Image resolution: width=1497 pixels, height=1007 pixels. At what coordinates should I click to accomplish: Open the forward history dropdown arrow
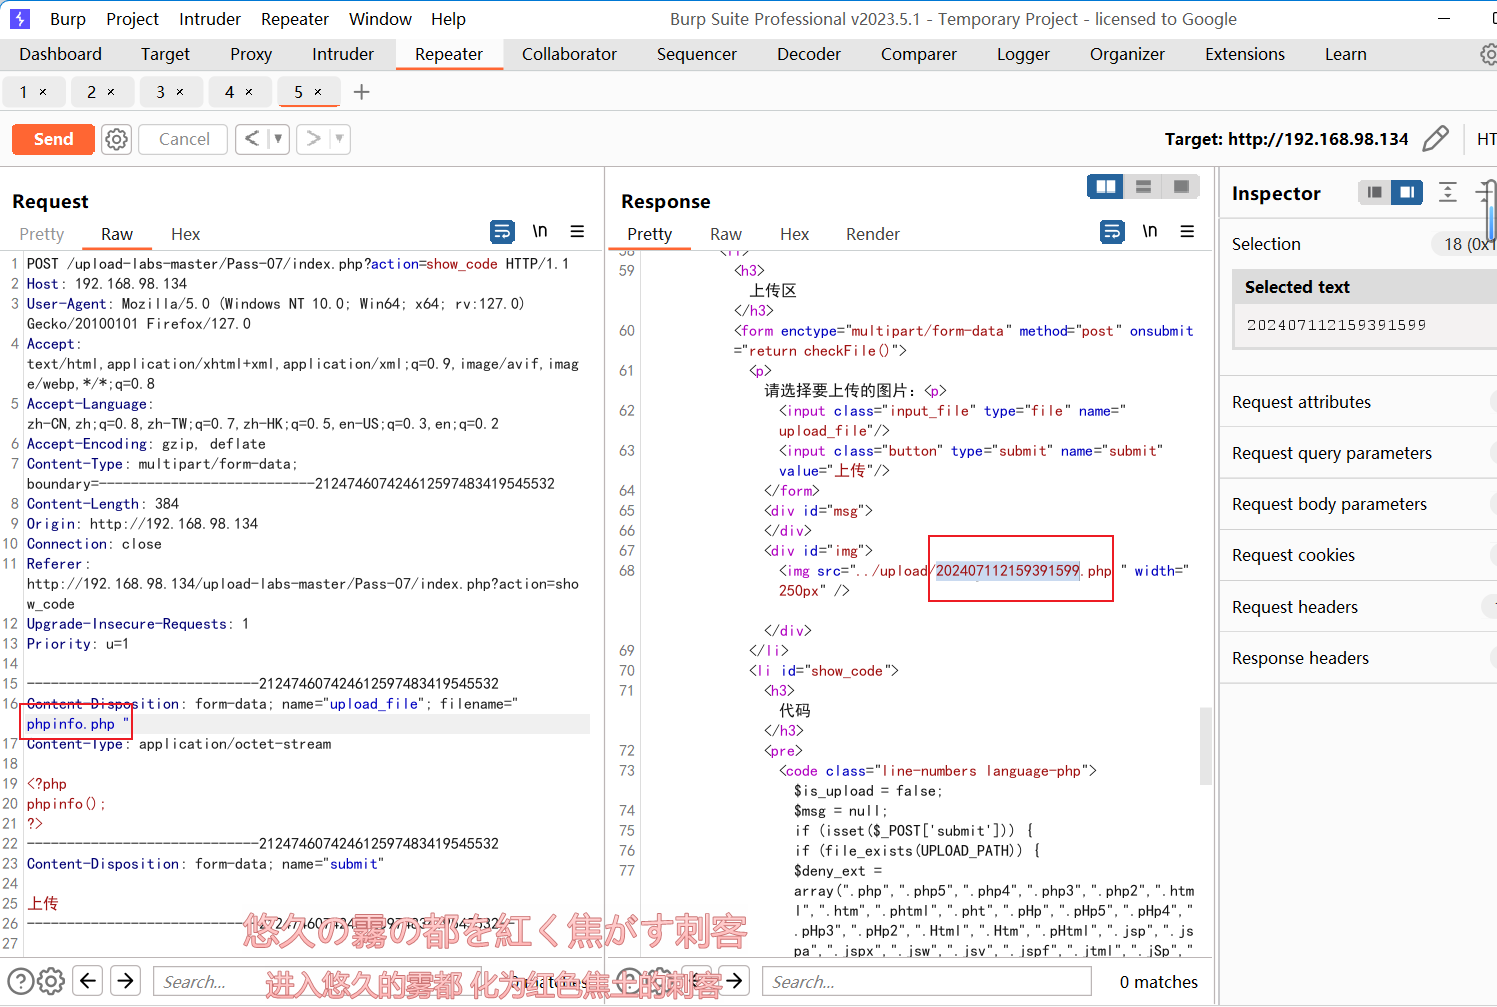340,139
